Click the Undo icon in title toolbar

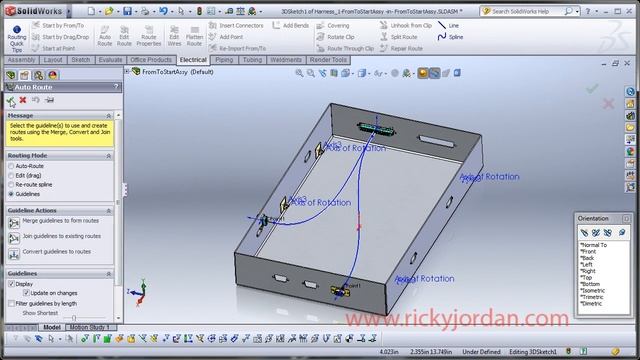163,11
